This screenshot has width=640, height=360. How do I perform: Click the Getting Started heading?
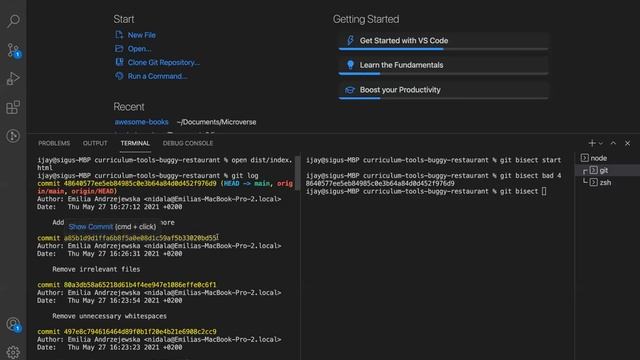[366, 19]
